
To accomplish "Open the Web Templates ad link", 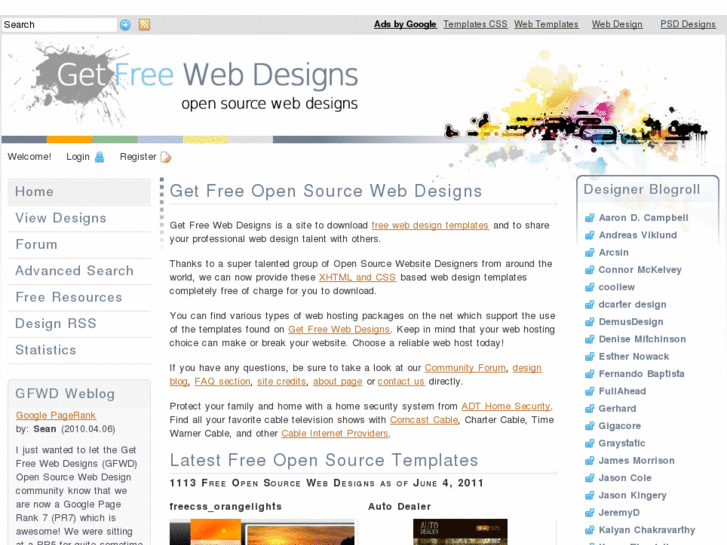I will [x=546, y=24].
